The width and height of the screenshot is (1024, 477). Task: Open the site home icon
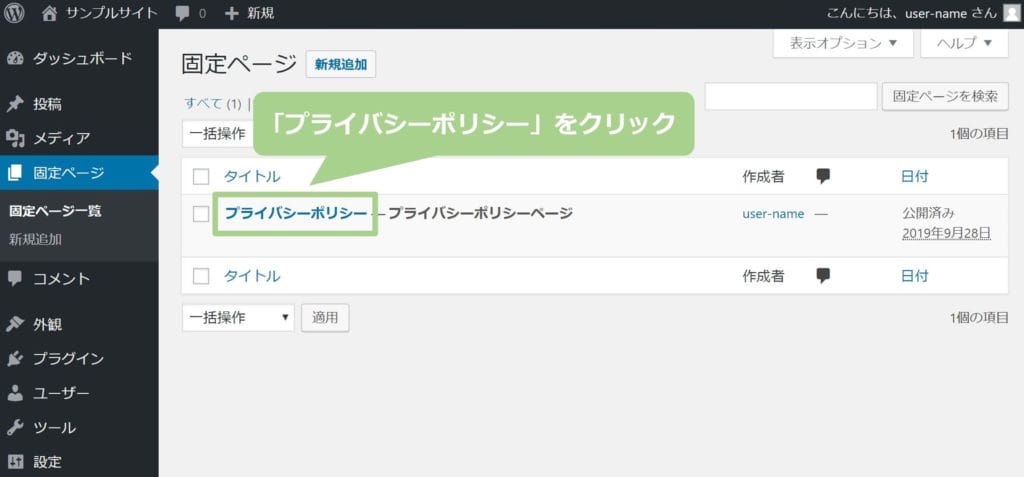pos(50,13)
